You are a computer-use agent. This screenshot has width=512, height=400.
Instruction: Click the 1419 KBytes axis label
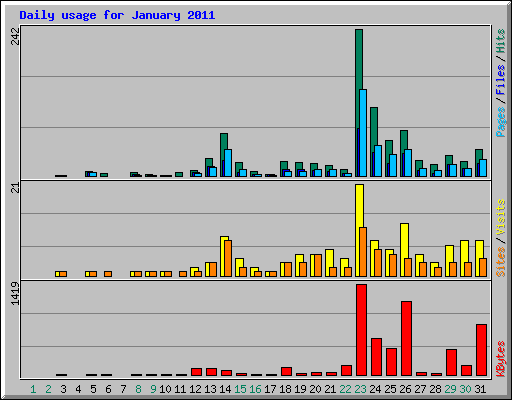(x=15, y=293)
